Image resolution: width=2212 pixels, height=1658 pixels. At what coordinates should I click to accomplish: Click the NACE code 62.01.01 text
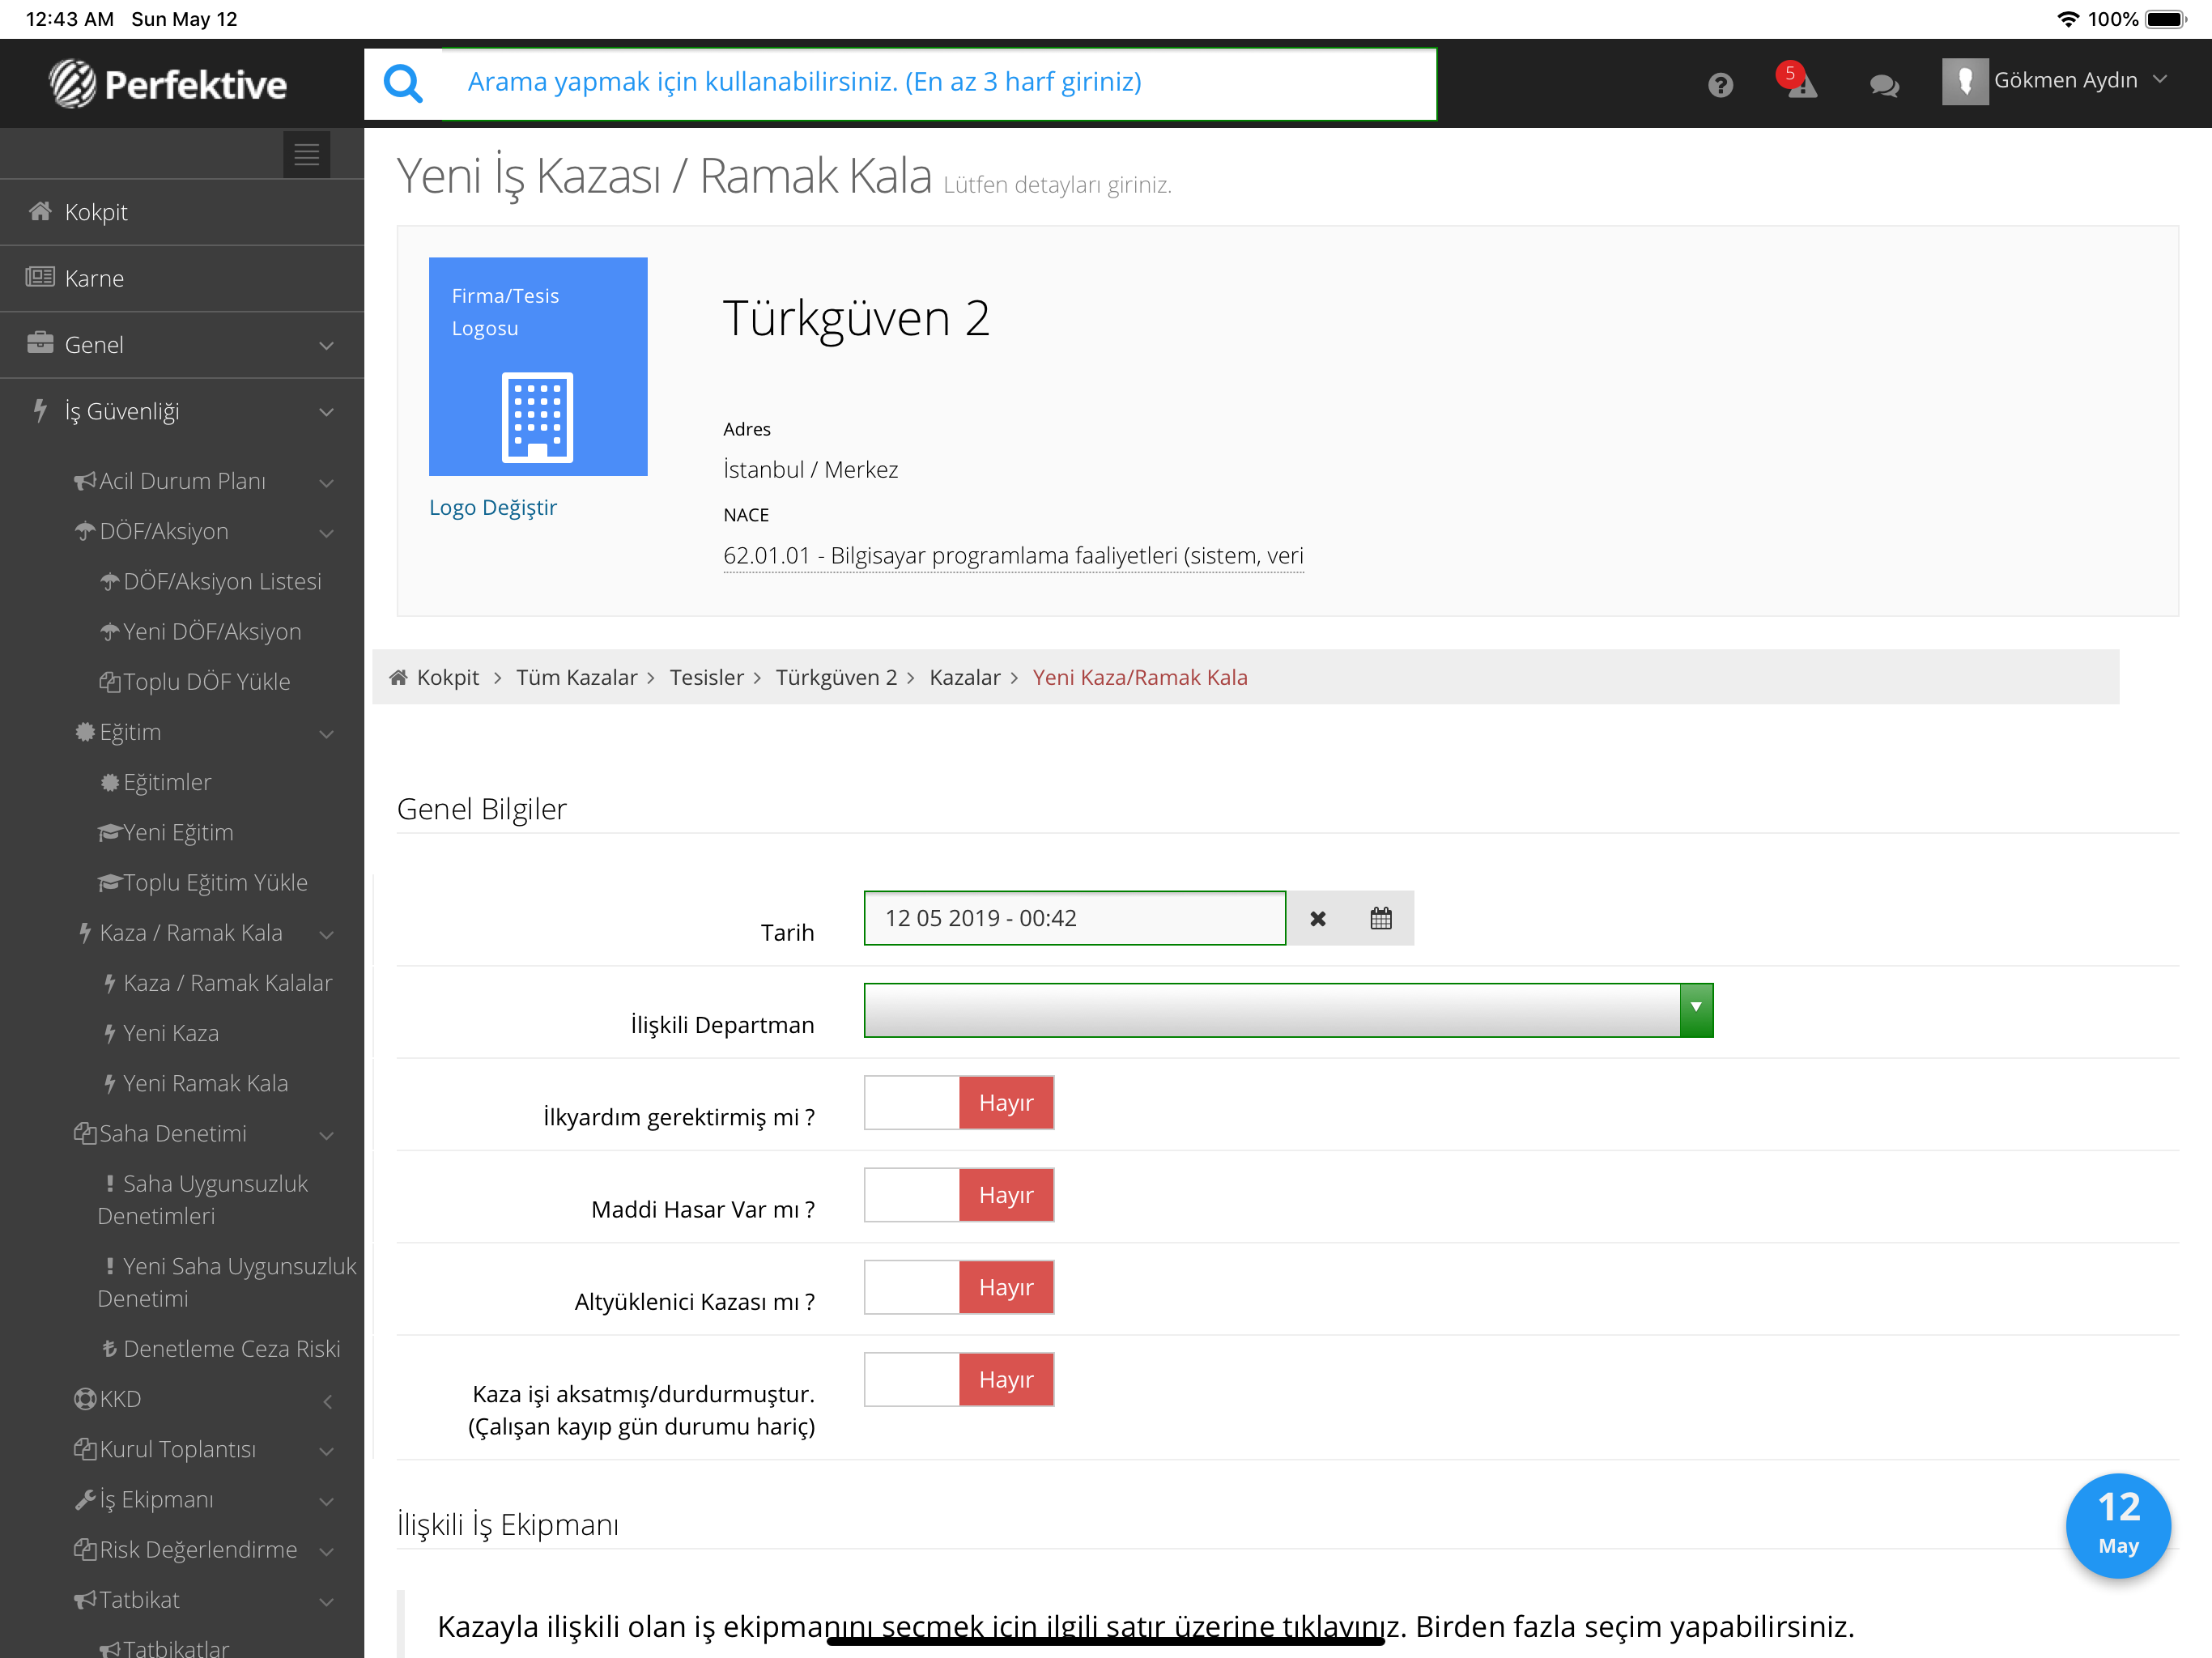click(1013, 556)
